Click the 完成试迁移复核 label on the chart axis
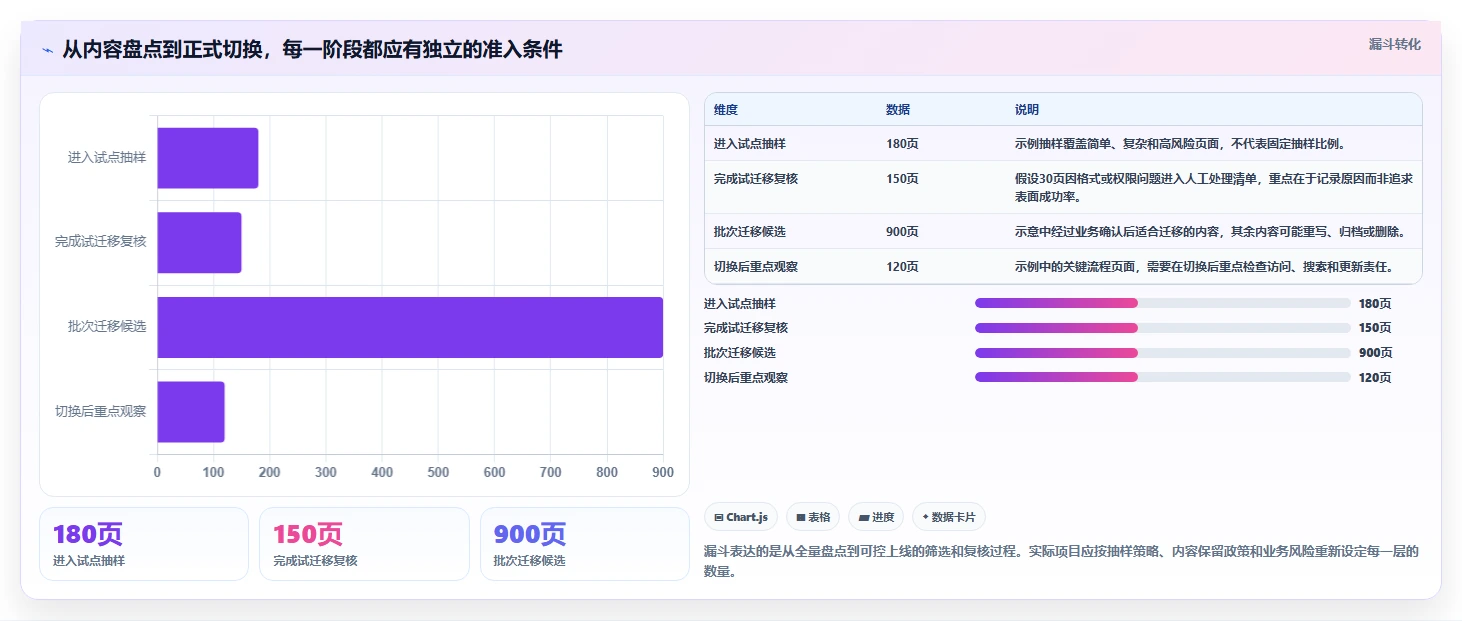 coord(101,242)
